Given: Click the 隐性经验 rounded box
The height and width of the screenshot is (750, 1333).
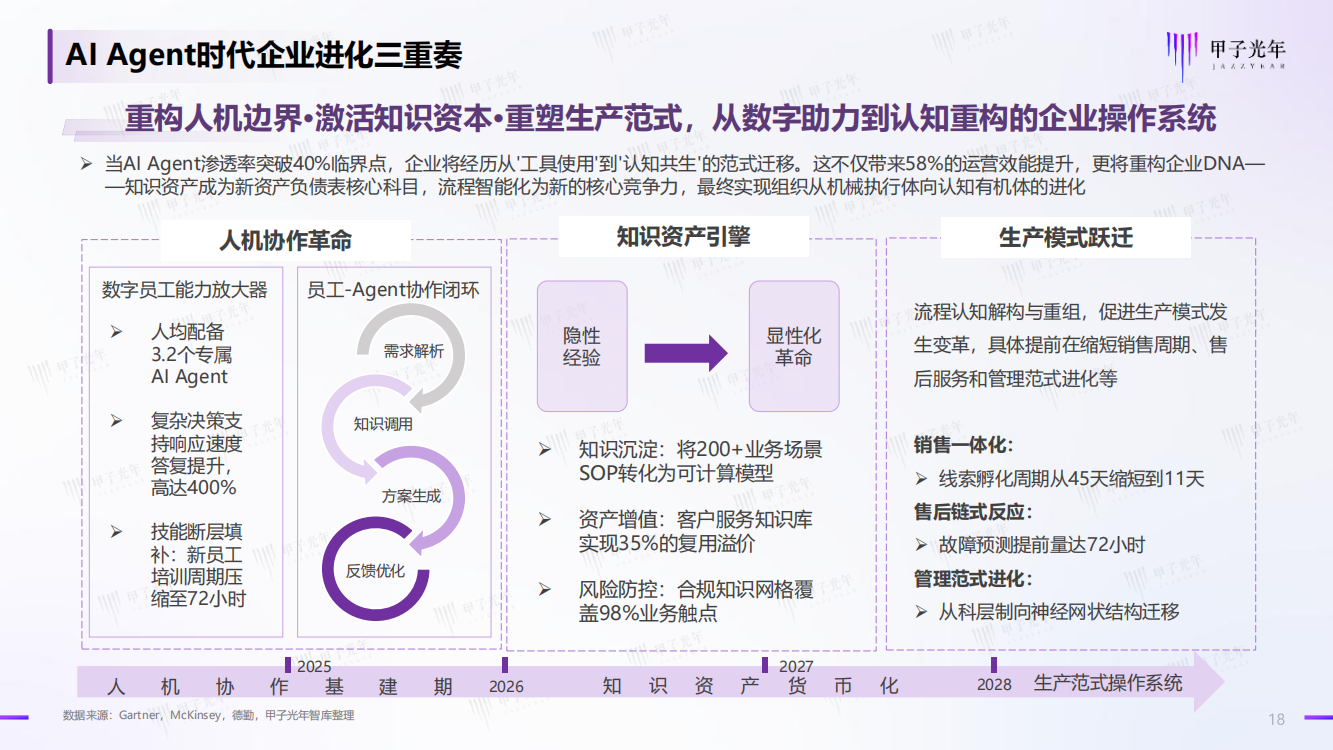Looking at the screenshot, I should (582, 346).
